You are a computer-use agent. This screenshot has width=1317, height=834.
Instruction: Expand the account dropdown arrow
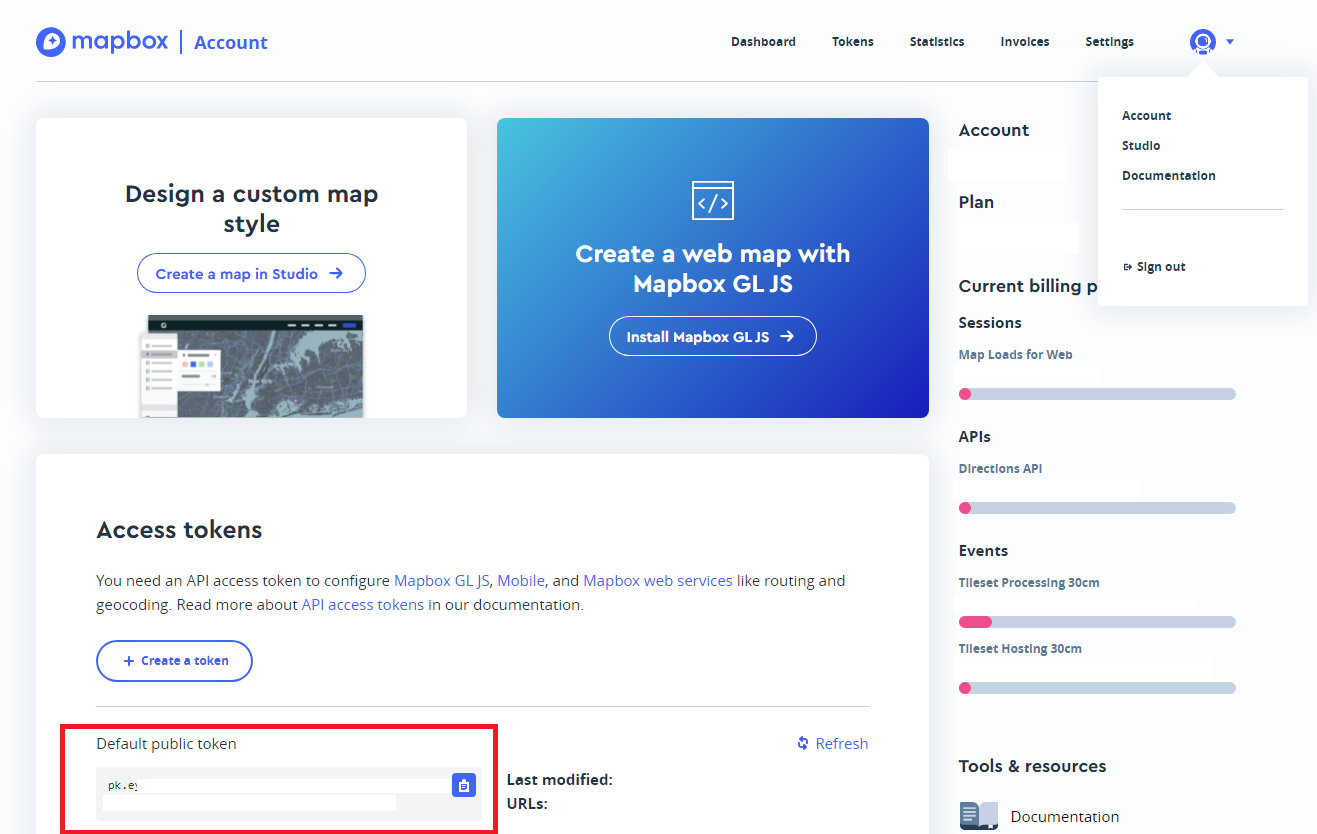[x=1230, y=42]
